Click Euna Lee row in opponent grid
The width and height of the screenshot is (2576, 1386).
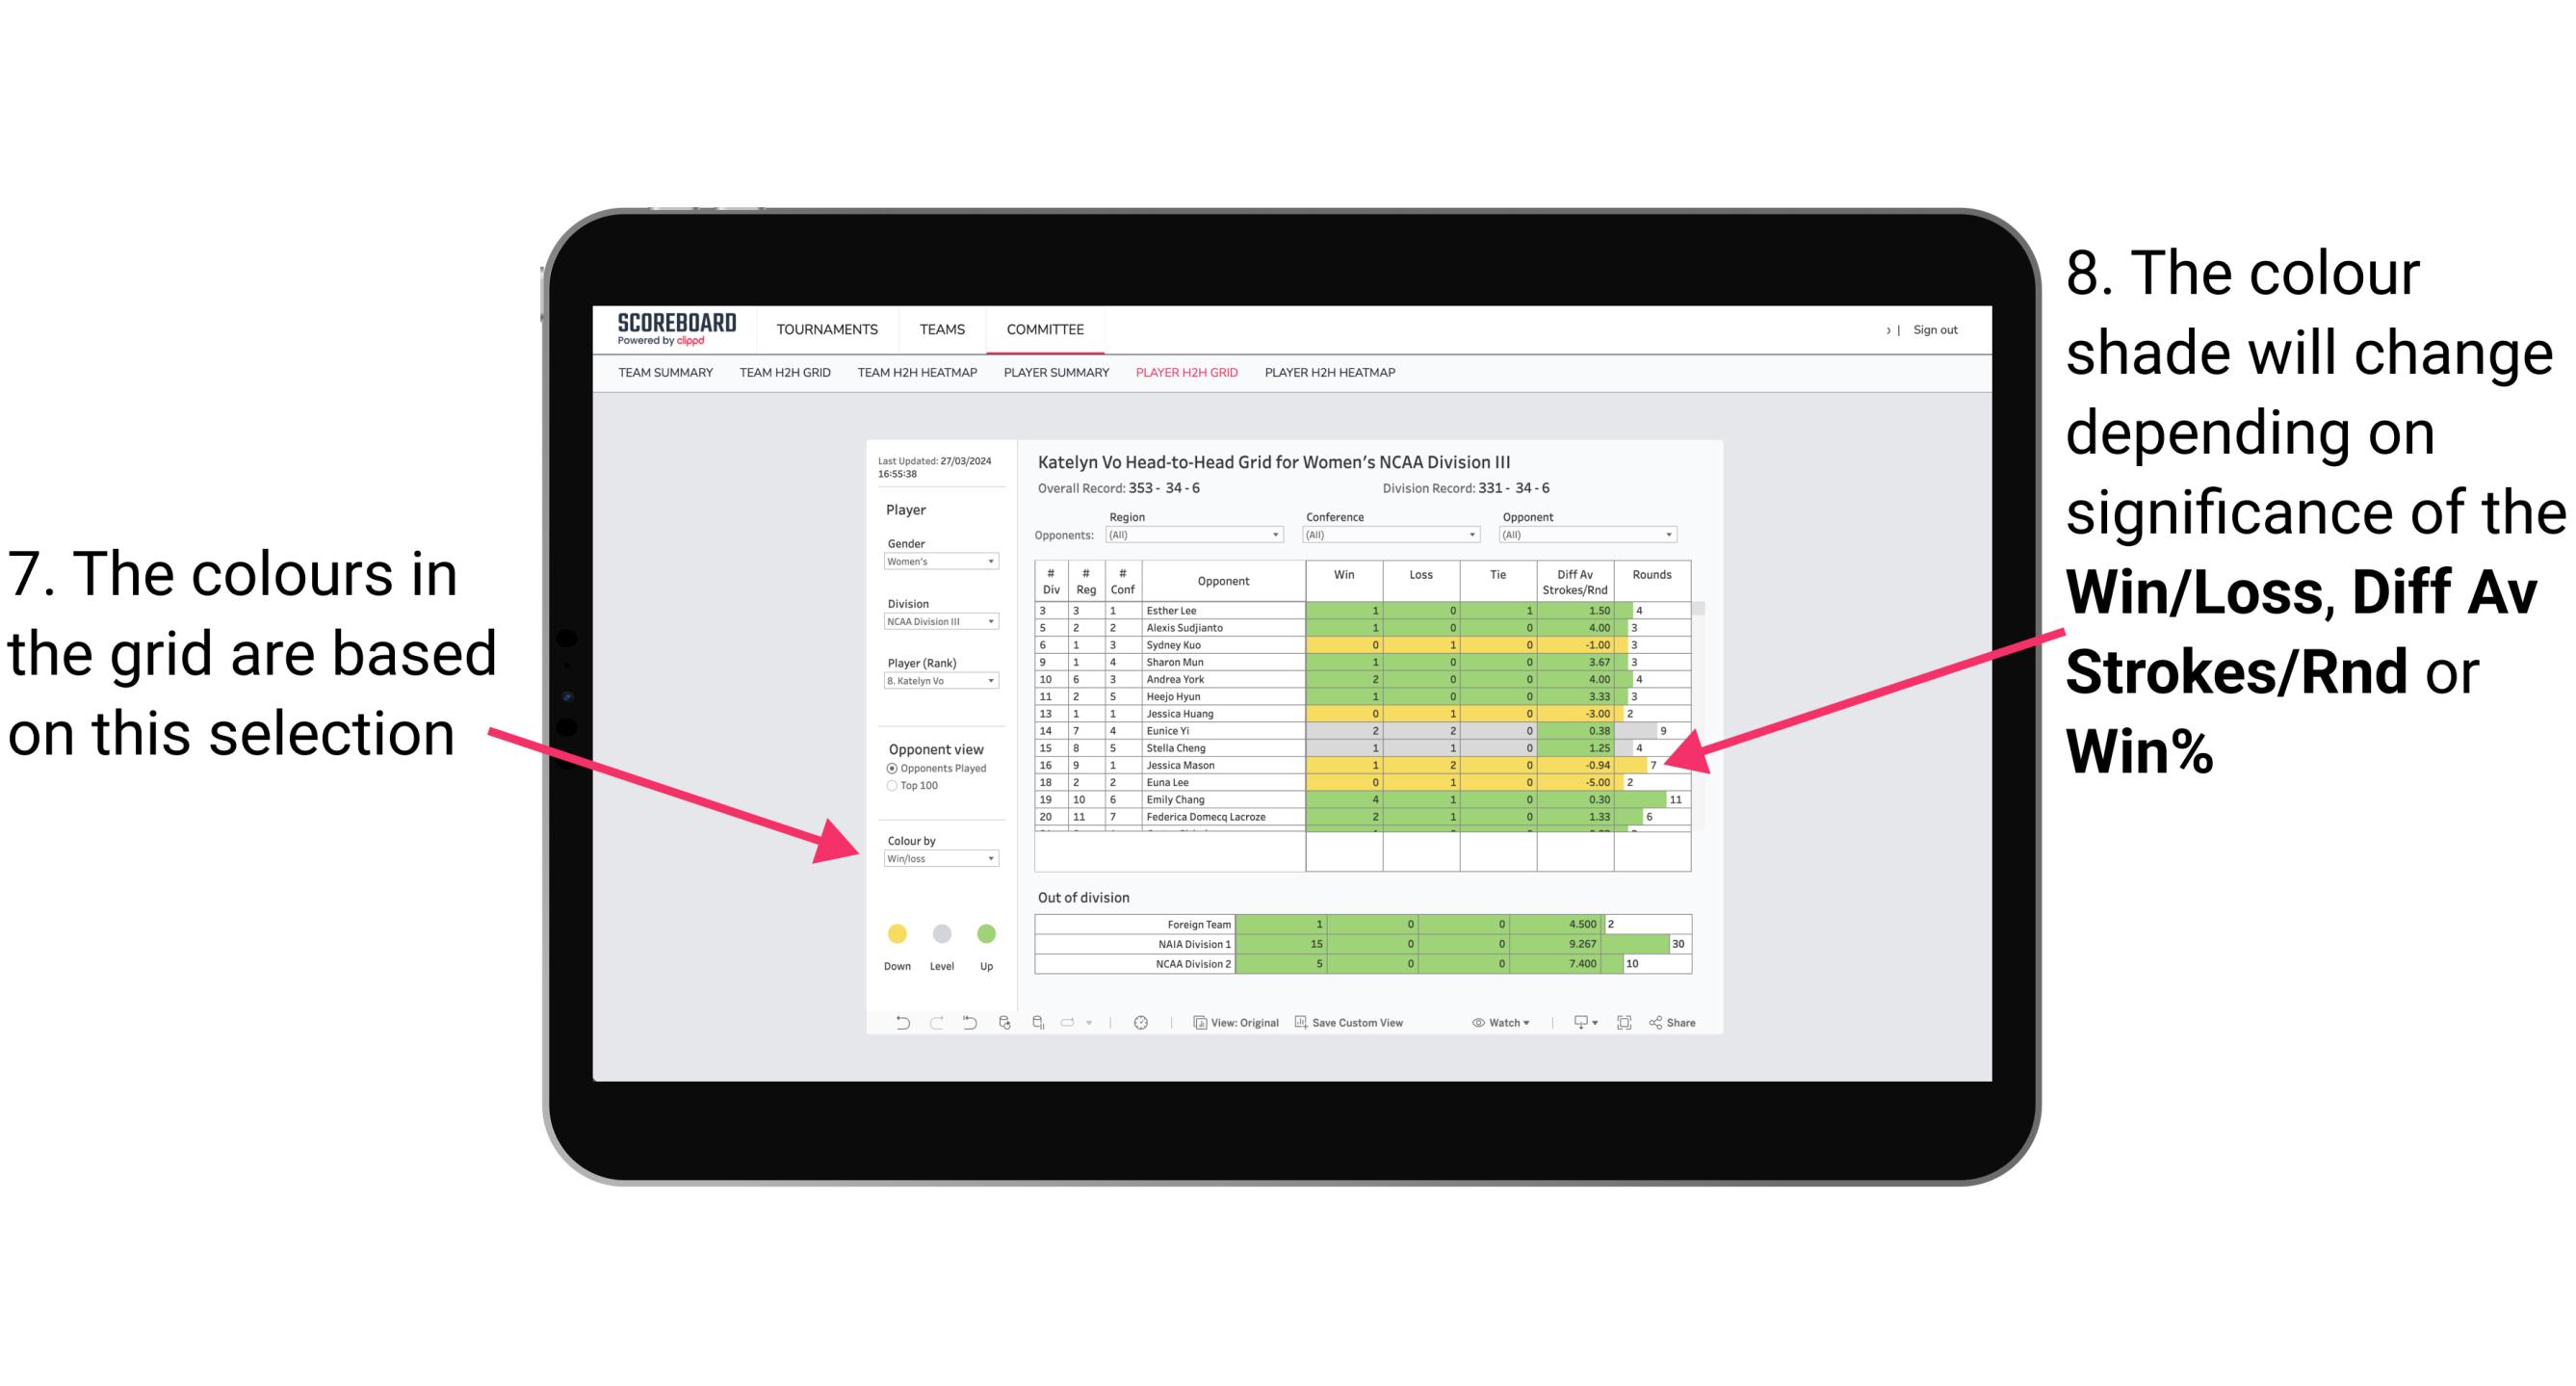pyautogui.click(x=1348, y=783)
